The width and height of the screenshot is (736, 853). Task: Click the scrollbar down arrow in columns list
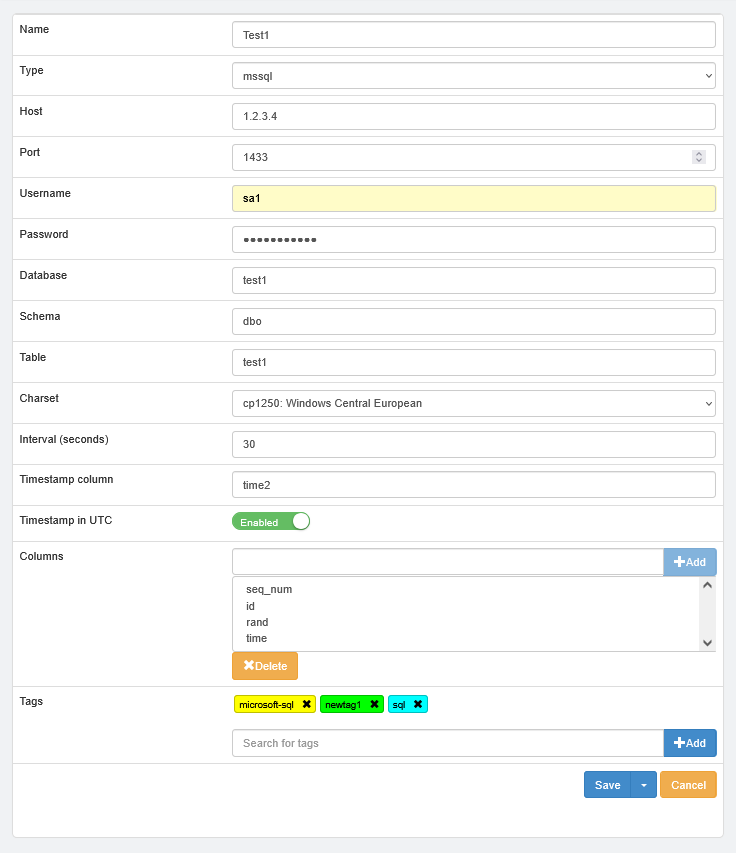click(705, 642)
